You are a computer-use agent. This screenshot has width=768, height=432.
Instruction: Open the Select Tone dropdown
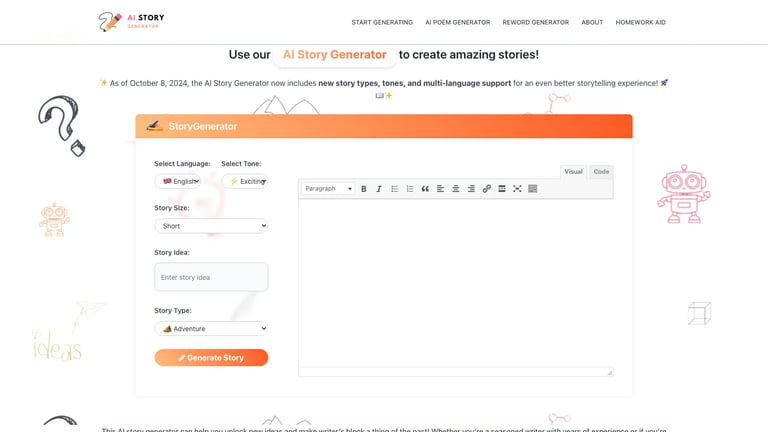244,181
